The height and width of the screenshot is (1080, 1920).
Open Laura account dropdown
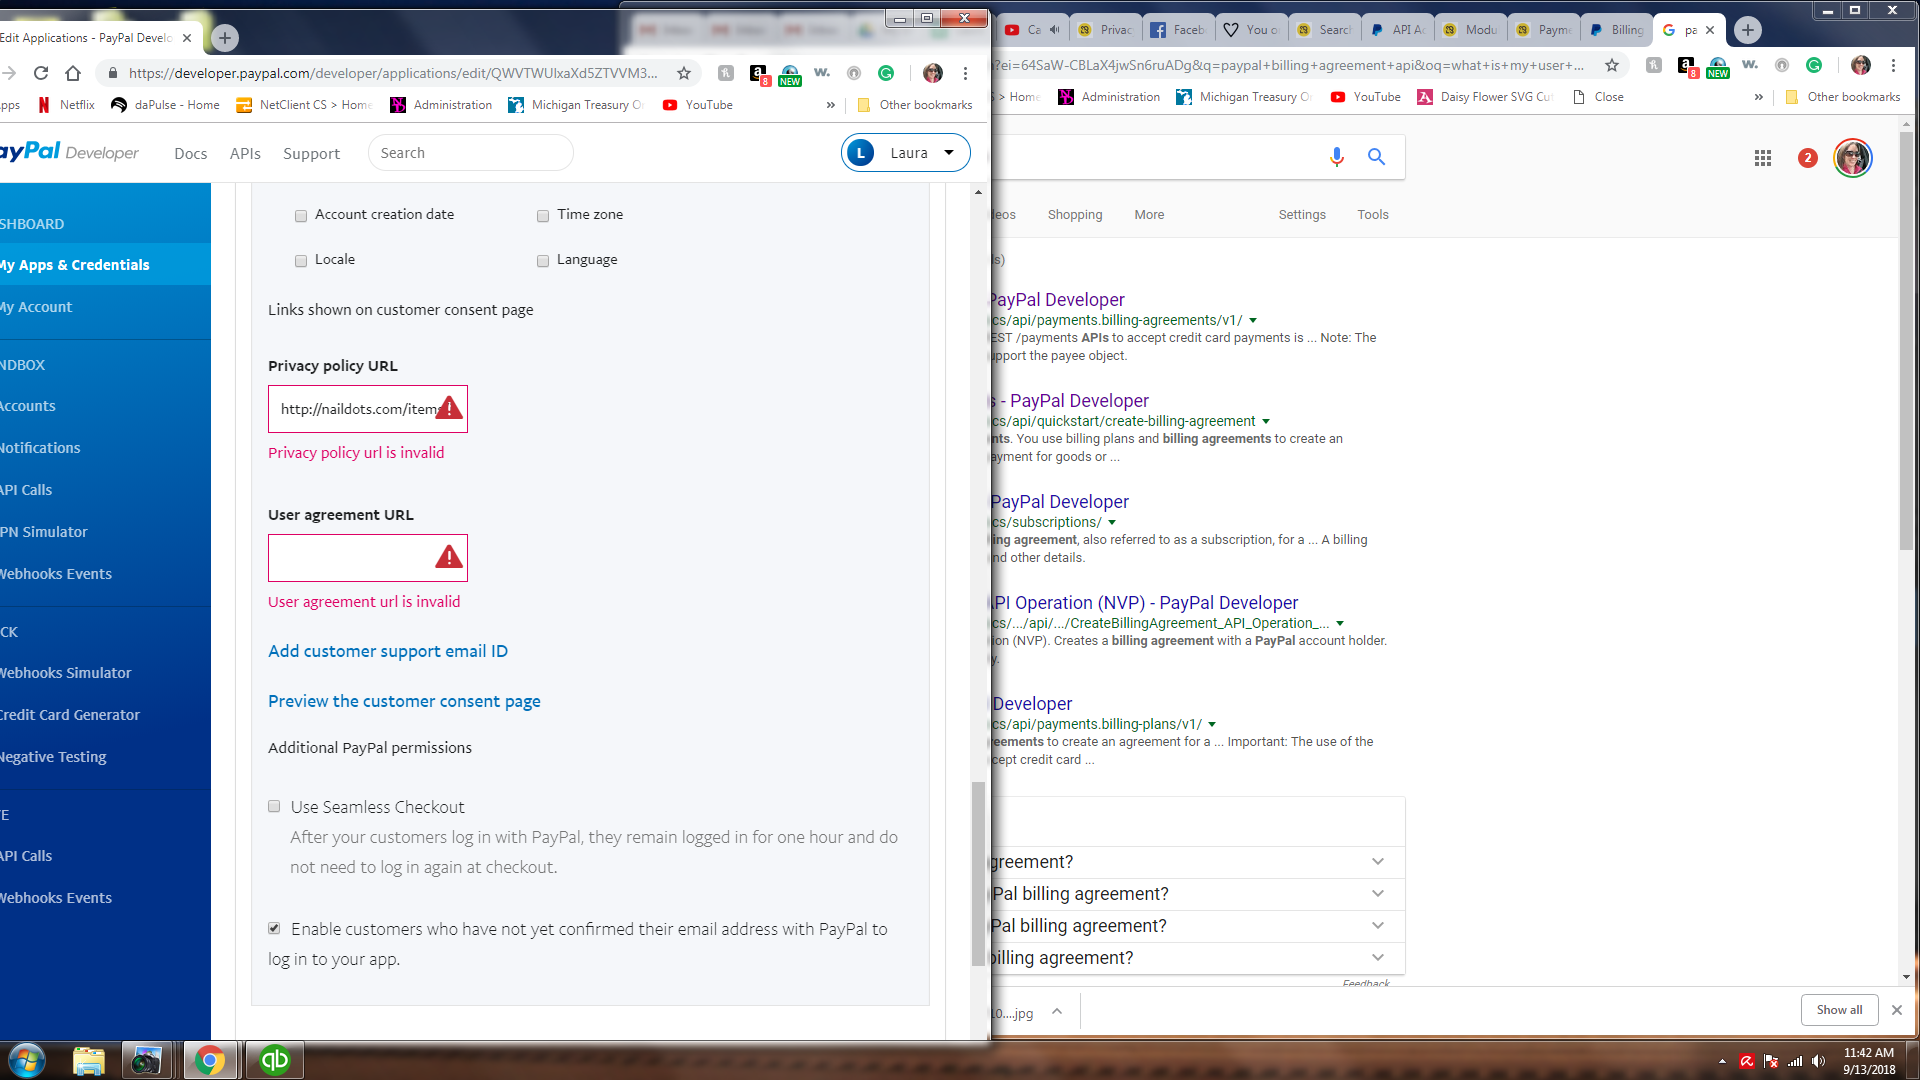click(x=906, y=153)
